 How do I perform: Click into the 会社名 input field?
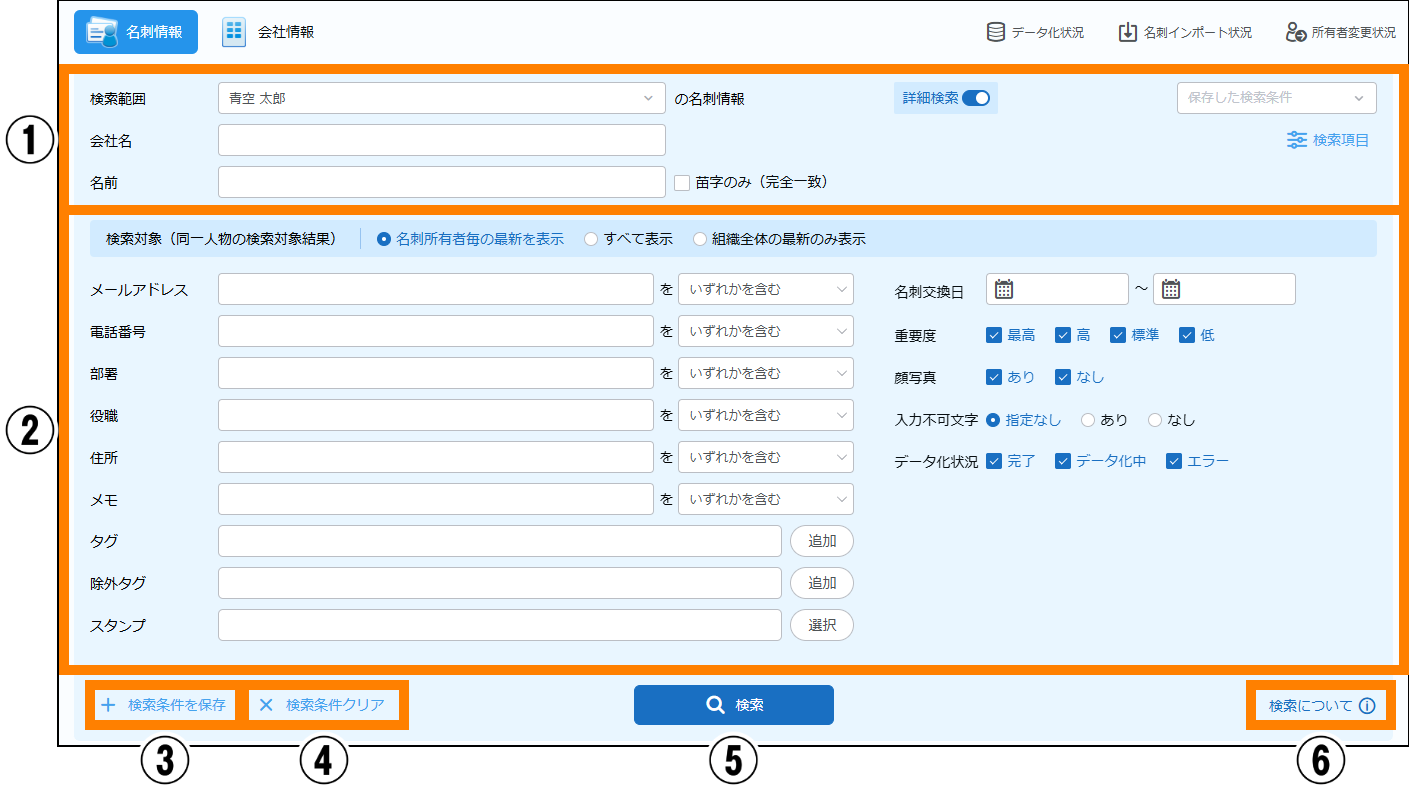[x=441, y=140]
